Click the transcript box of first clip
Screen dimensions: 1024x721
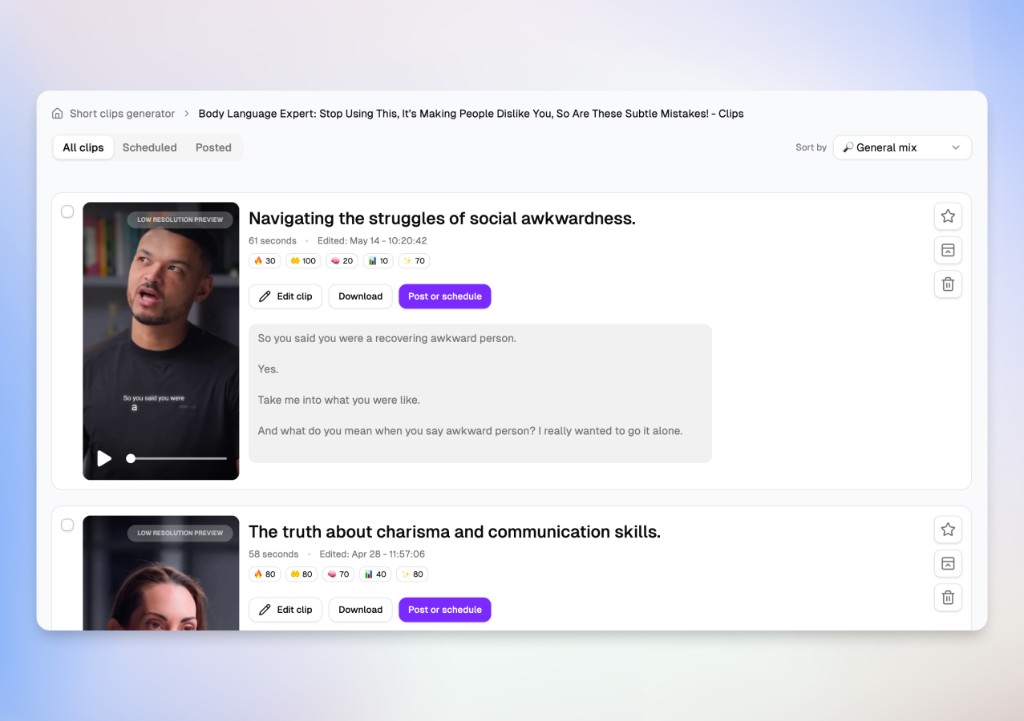pos(480,394)
